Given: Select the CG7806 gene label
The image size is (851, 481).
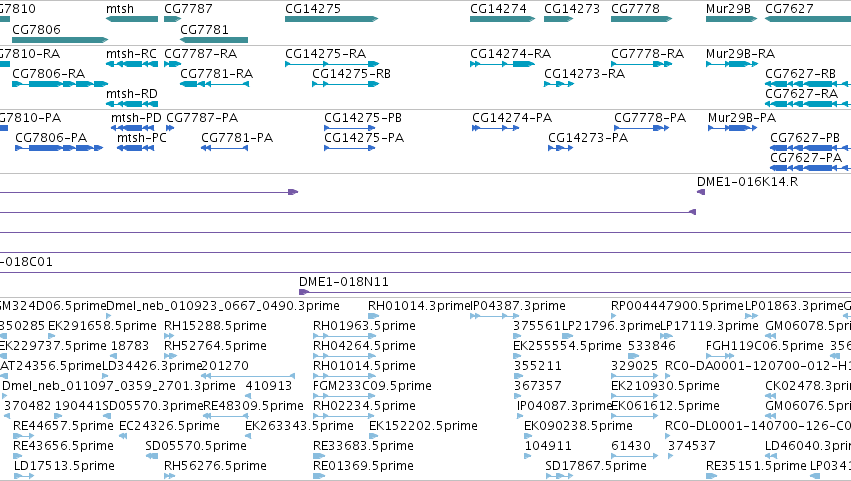Looking at the screenshot, I should (36, 29).
